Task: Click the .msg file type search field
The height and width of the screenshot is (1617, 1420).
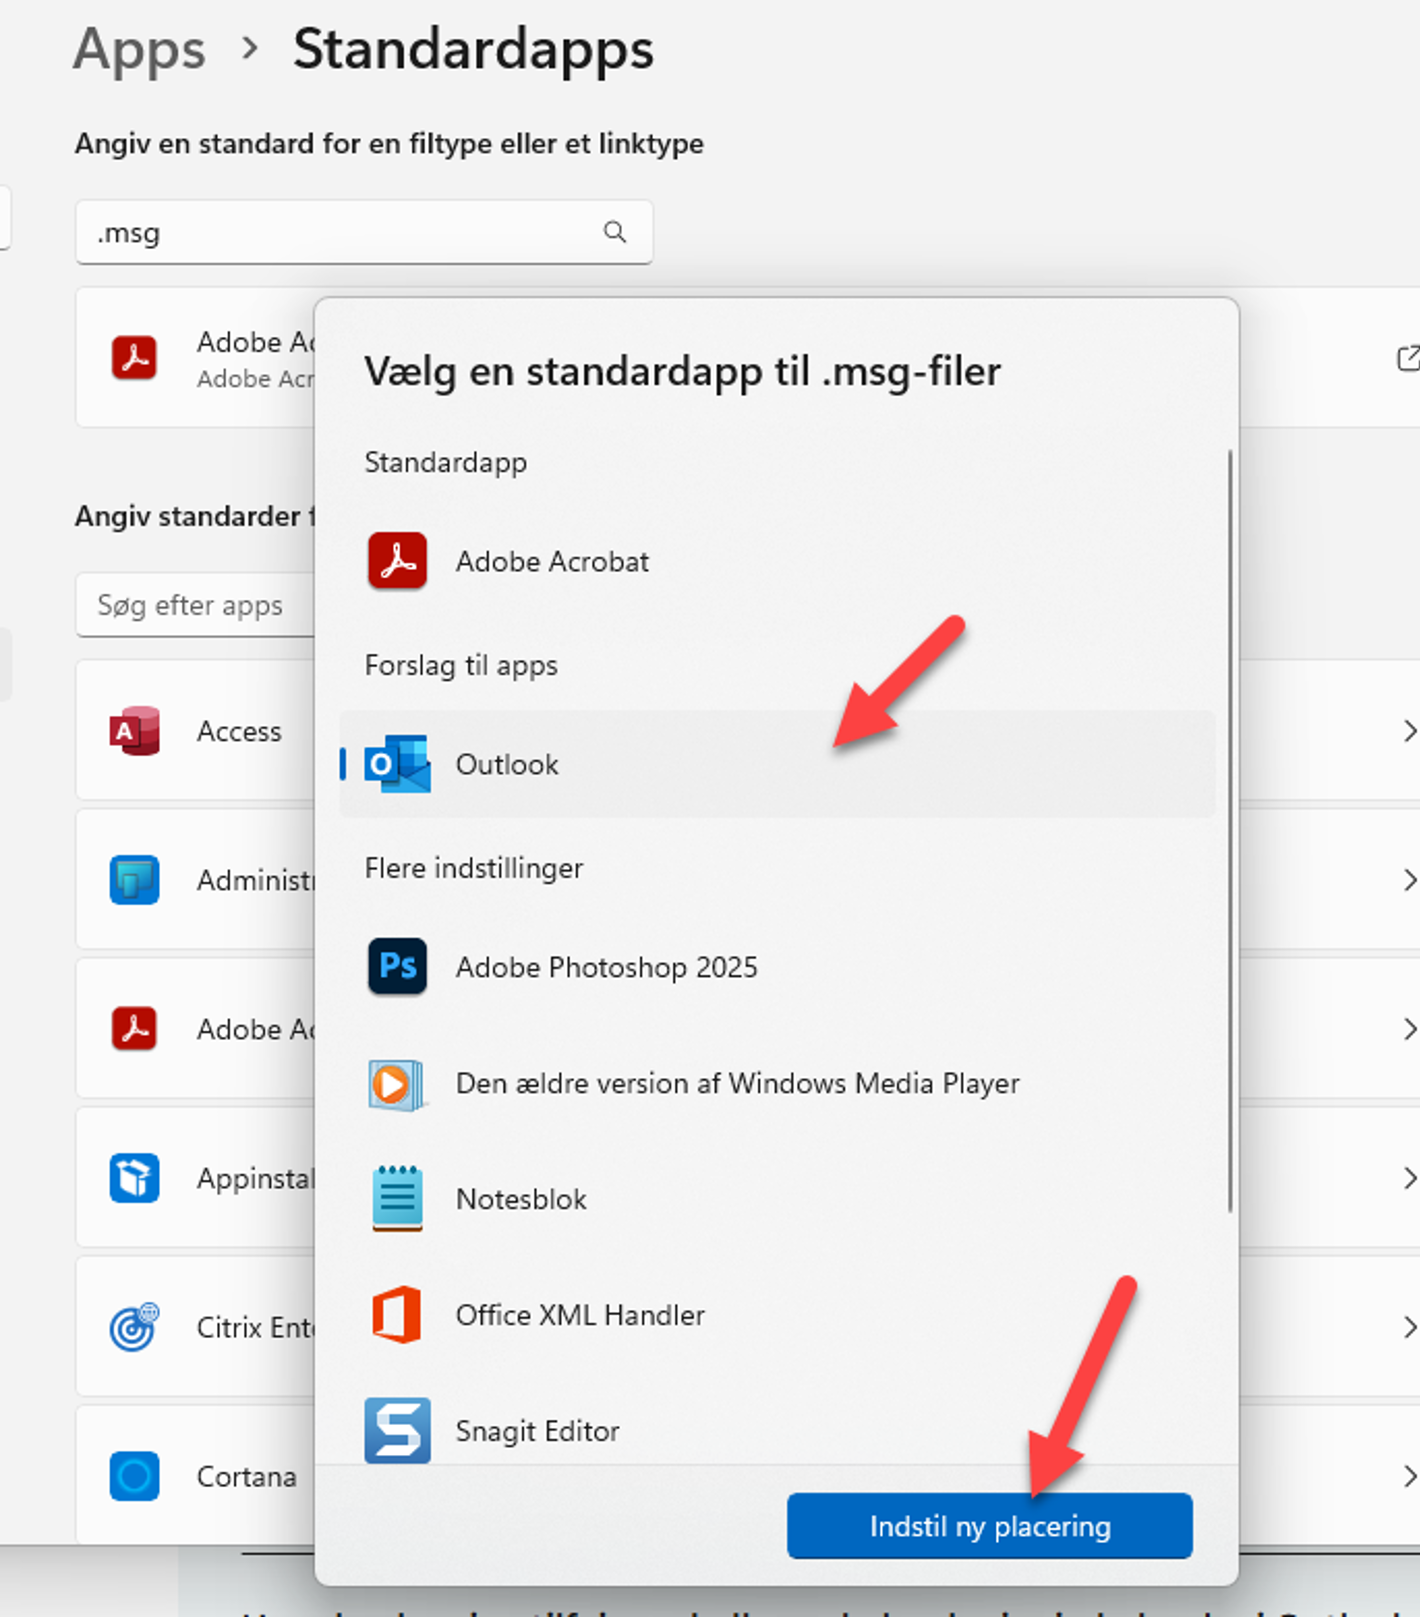Action: click(364, 232)
